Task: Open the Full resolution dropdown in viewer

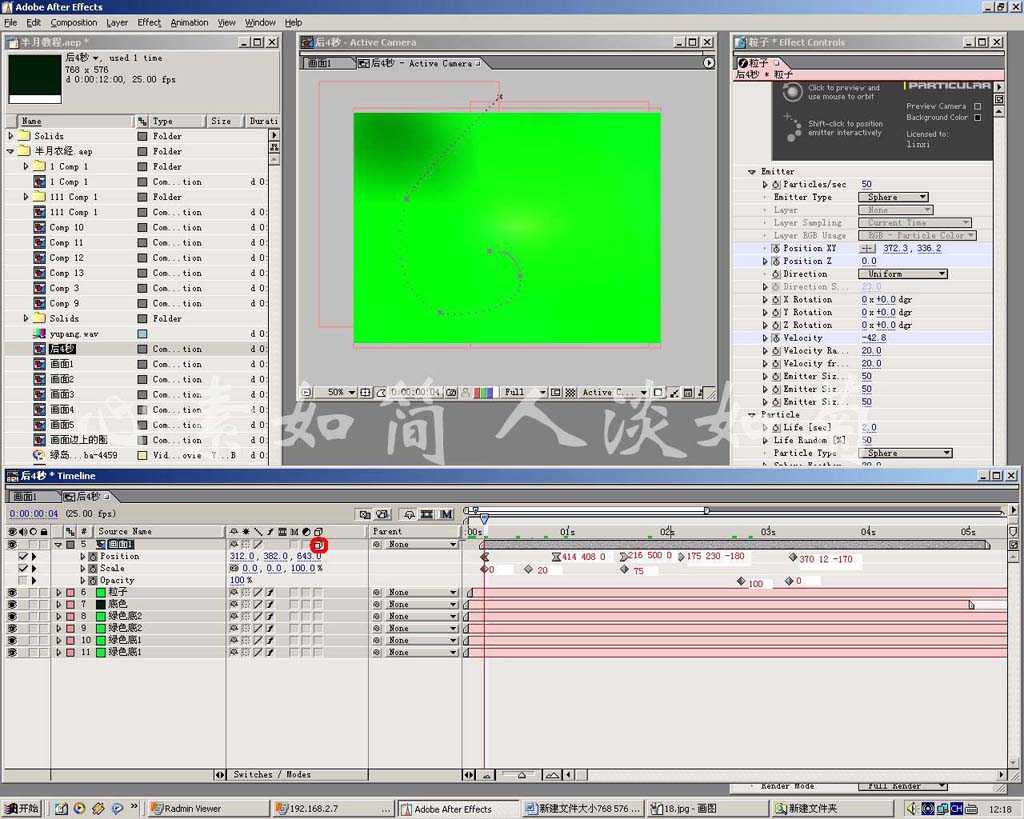Action: (524, 393)
